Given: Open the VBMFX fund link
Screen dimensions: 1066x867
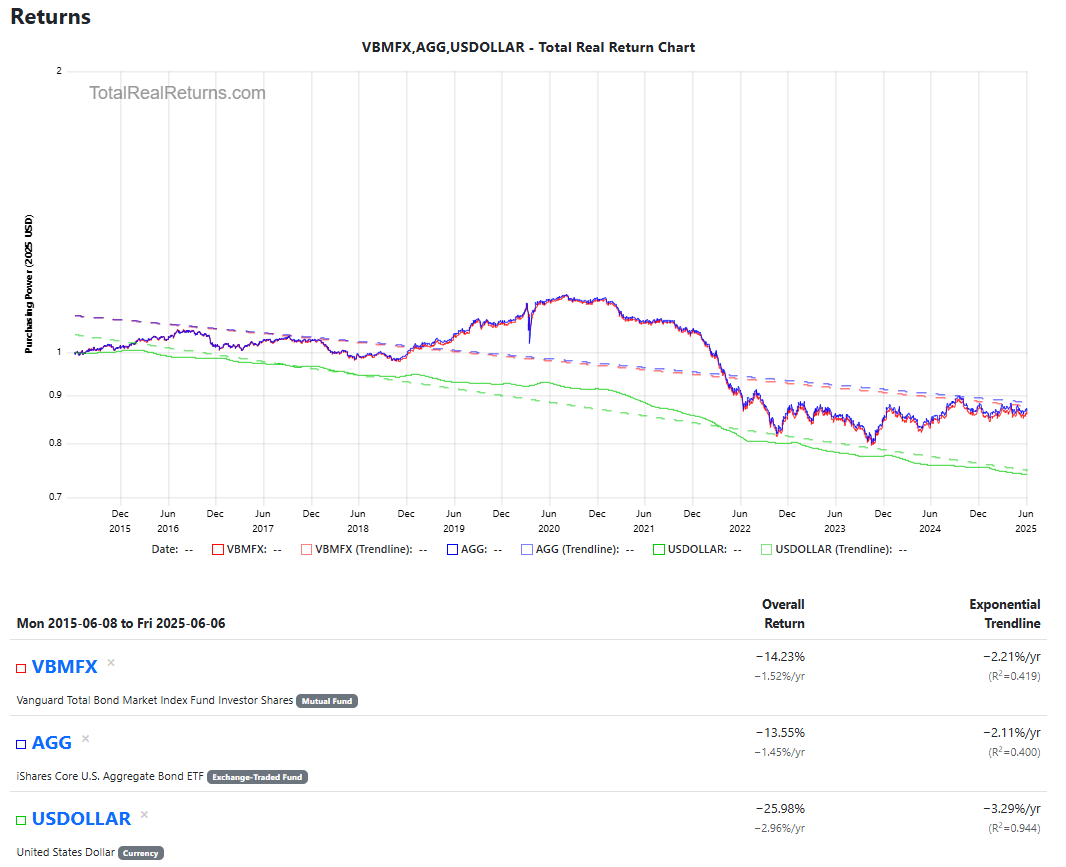Looking at the screenshot, I should (x=65, y=666).
